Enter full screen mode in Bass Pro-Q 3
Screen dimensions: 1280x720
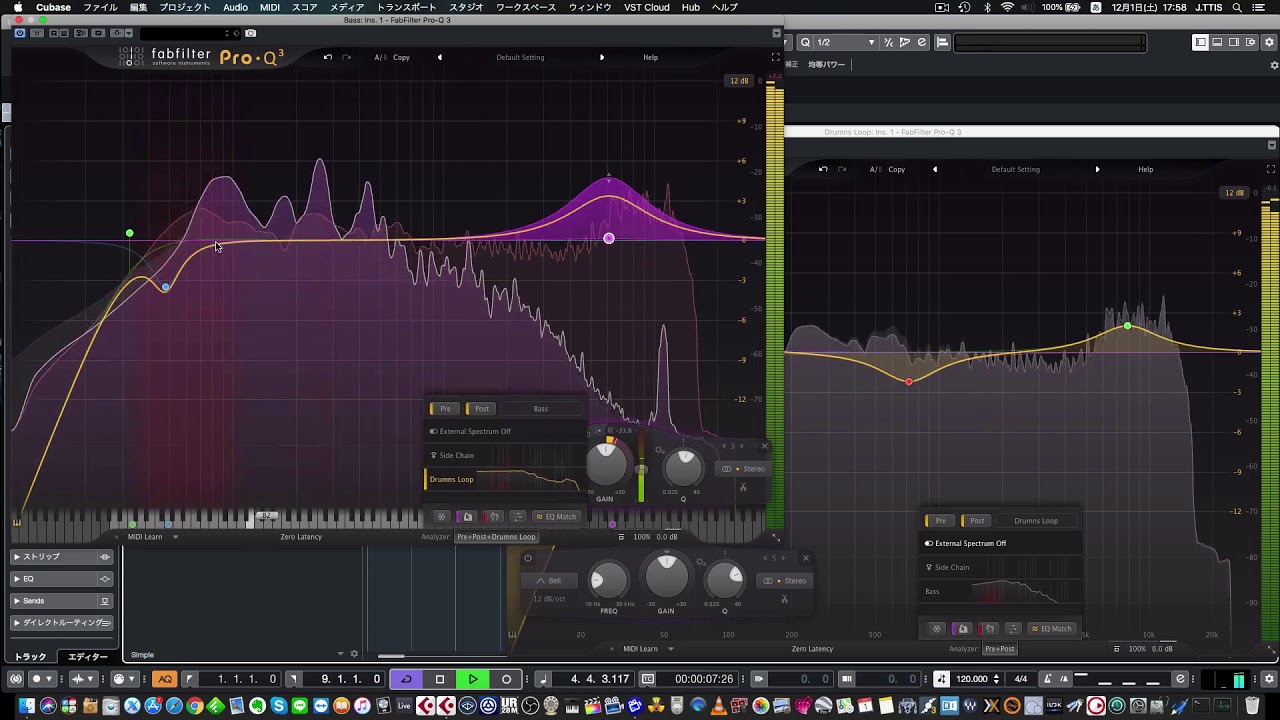[x=775, y=57]
